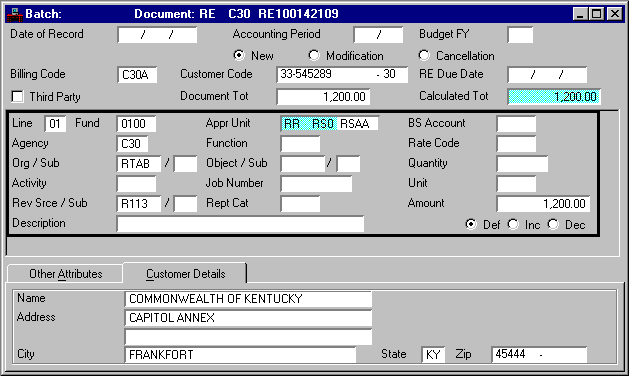Select the Def radio button

point(471,224)
